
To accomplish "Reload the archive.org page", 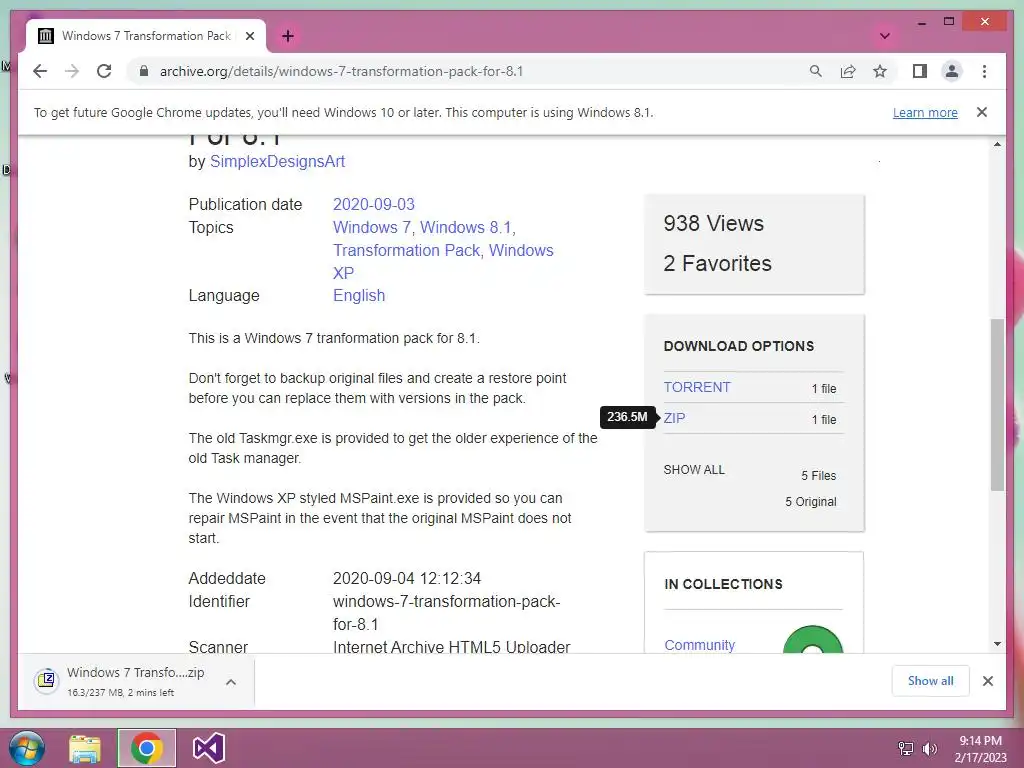I will 104,71.
